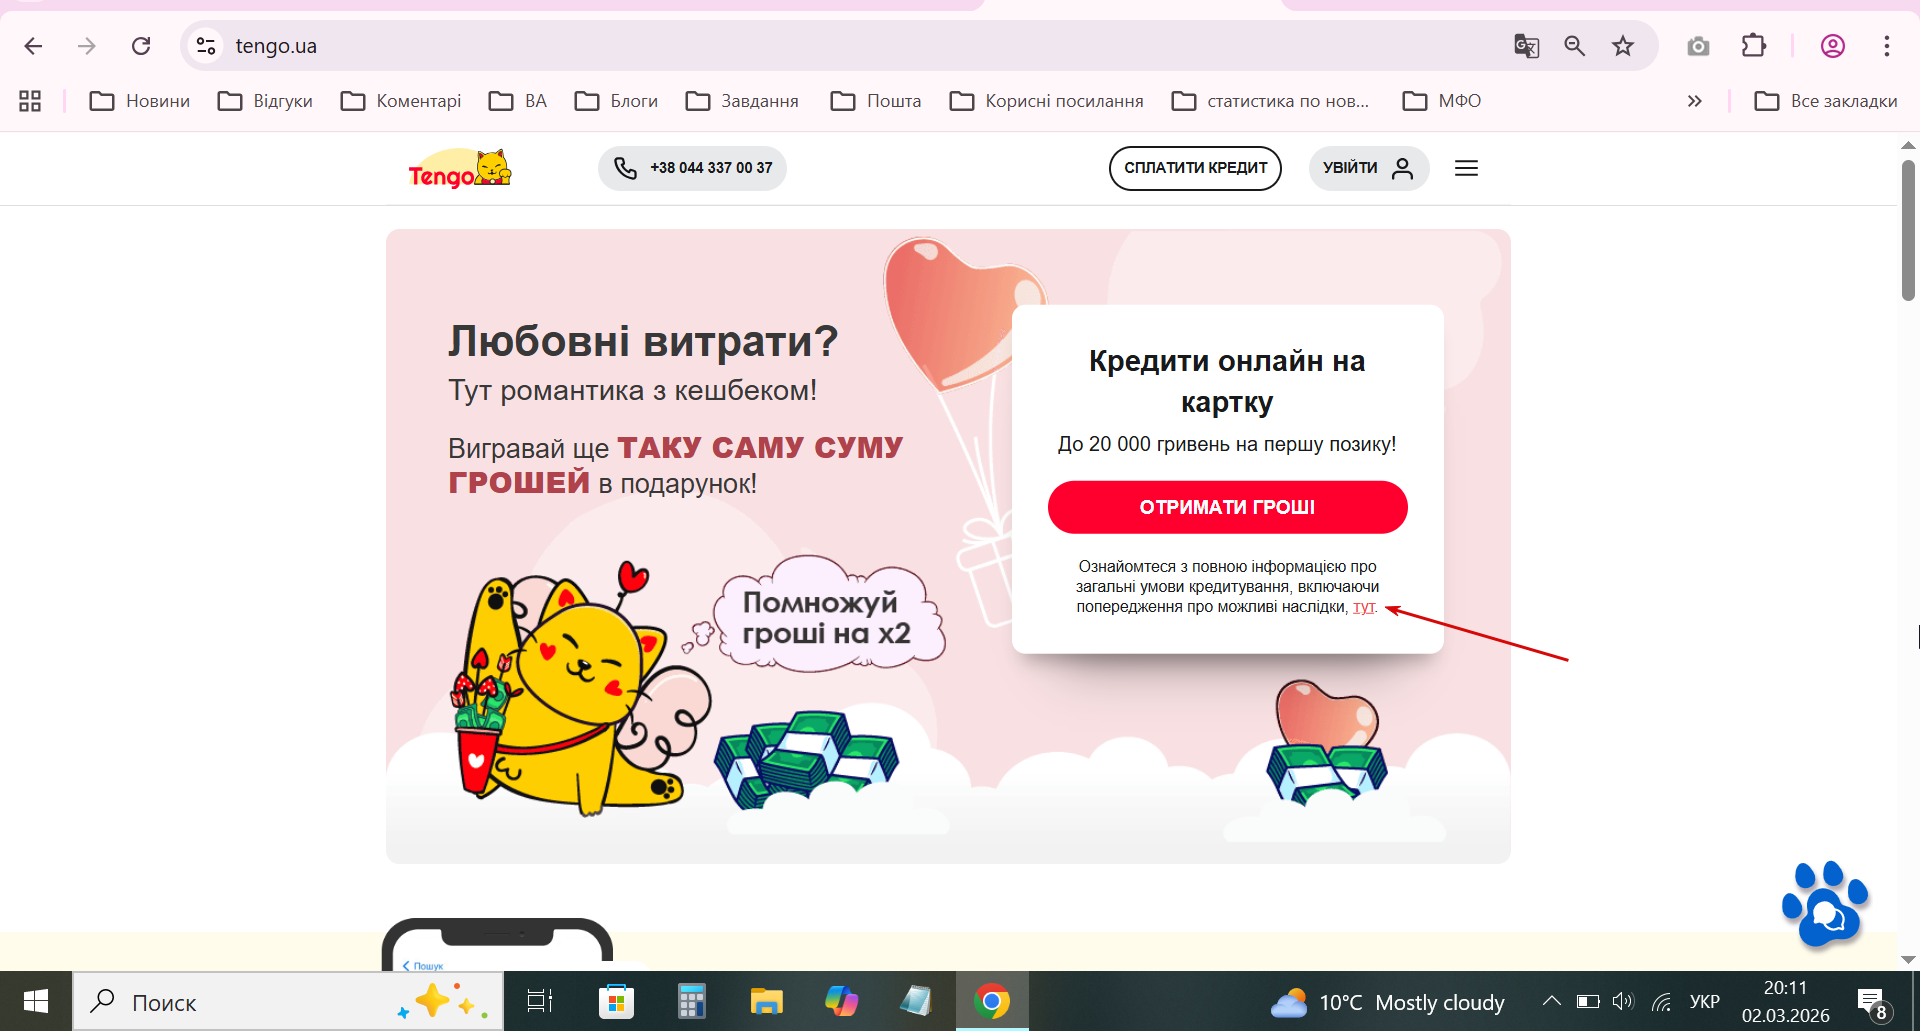1920x1031 pixels.
Task: Click the Любовні витрати? heading
Action: tap(643, 341)
